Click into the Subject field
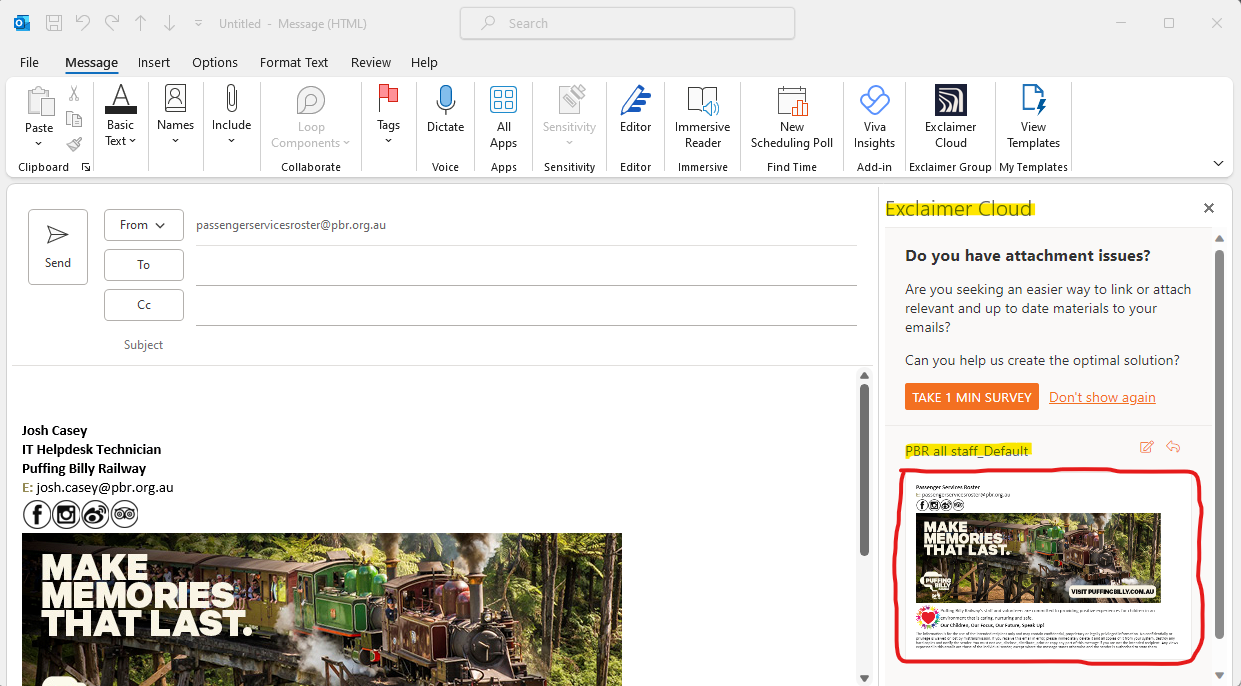Screen dimensions: 1241x686 pyautogui.click(x=526, y=345)
